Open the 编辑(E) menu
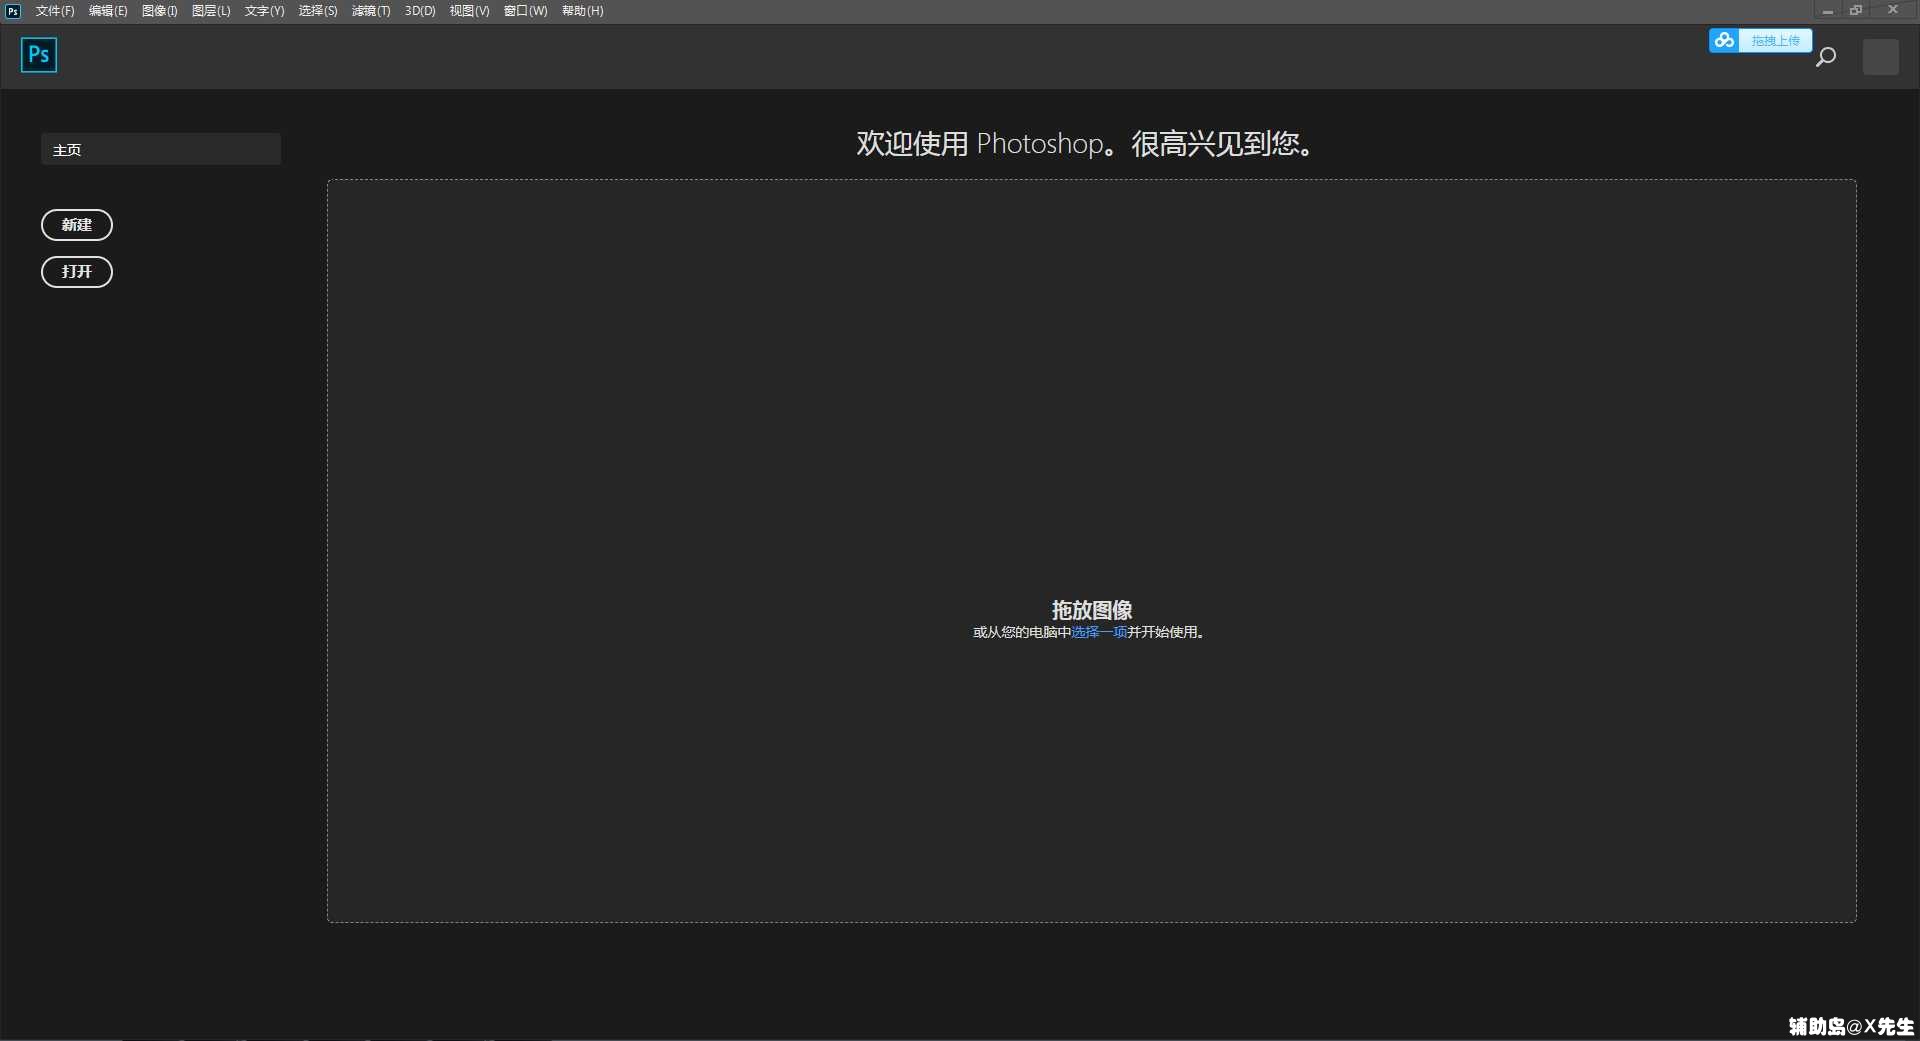This screenshot has width=1920, height=1041. point(108,11)
